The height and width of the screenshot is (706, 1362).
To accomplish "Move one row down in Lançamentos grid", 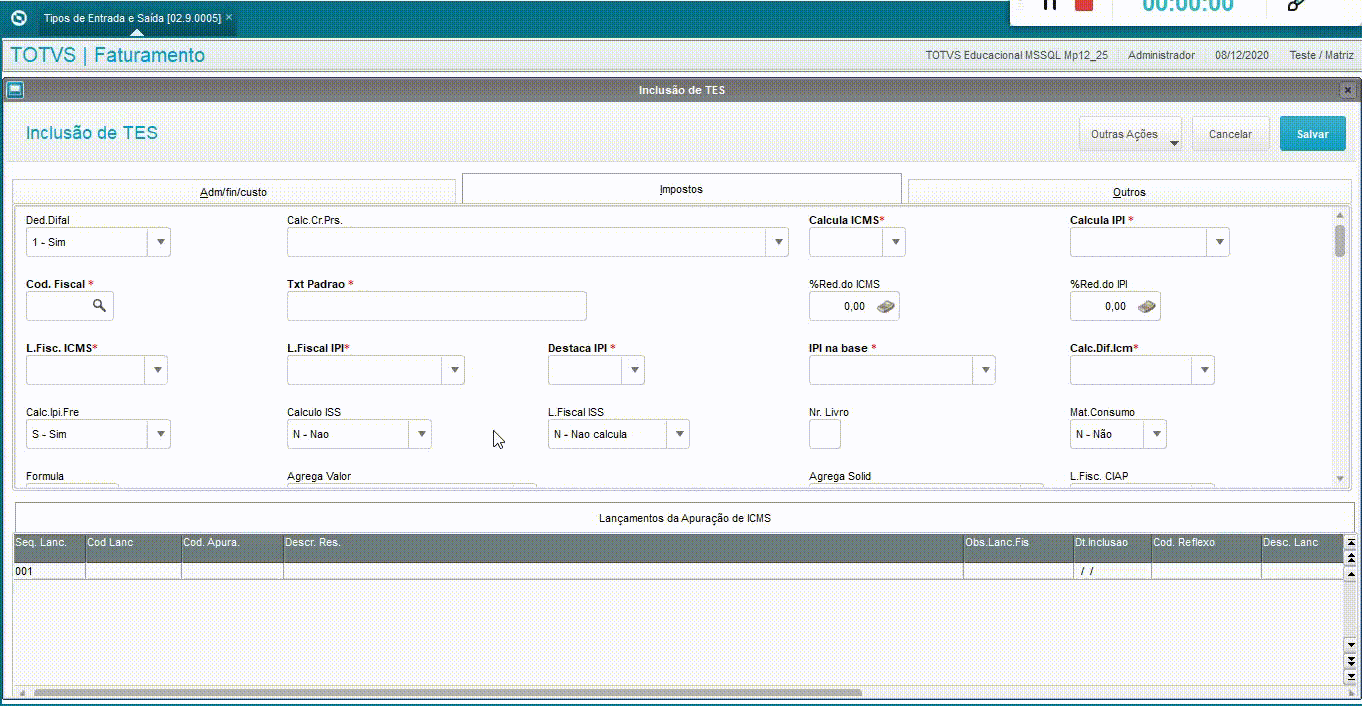I will (1351, 646).
